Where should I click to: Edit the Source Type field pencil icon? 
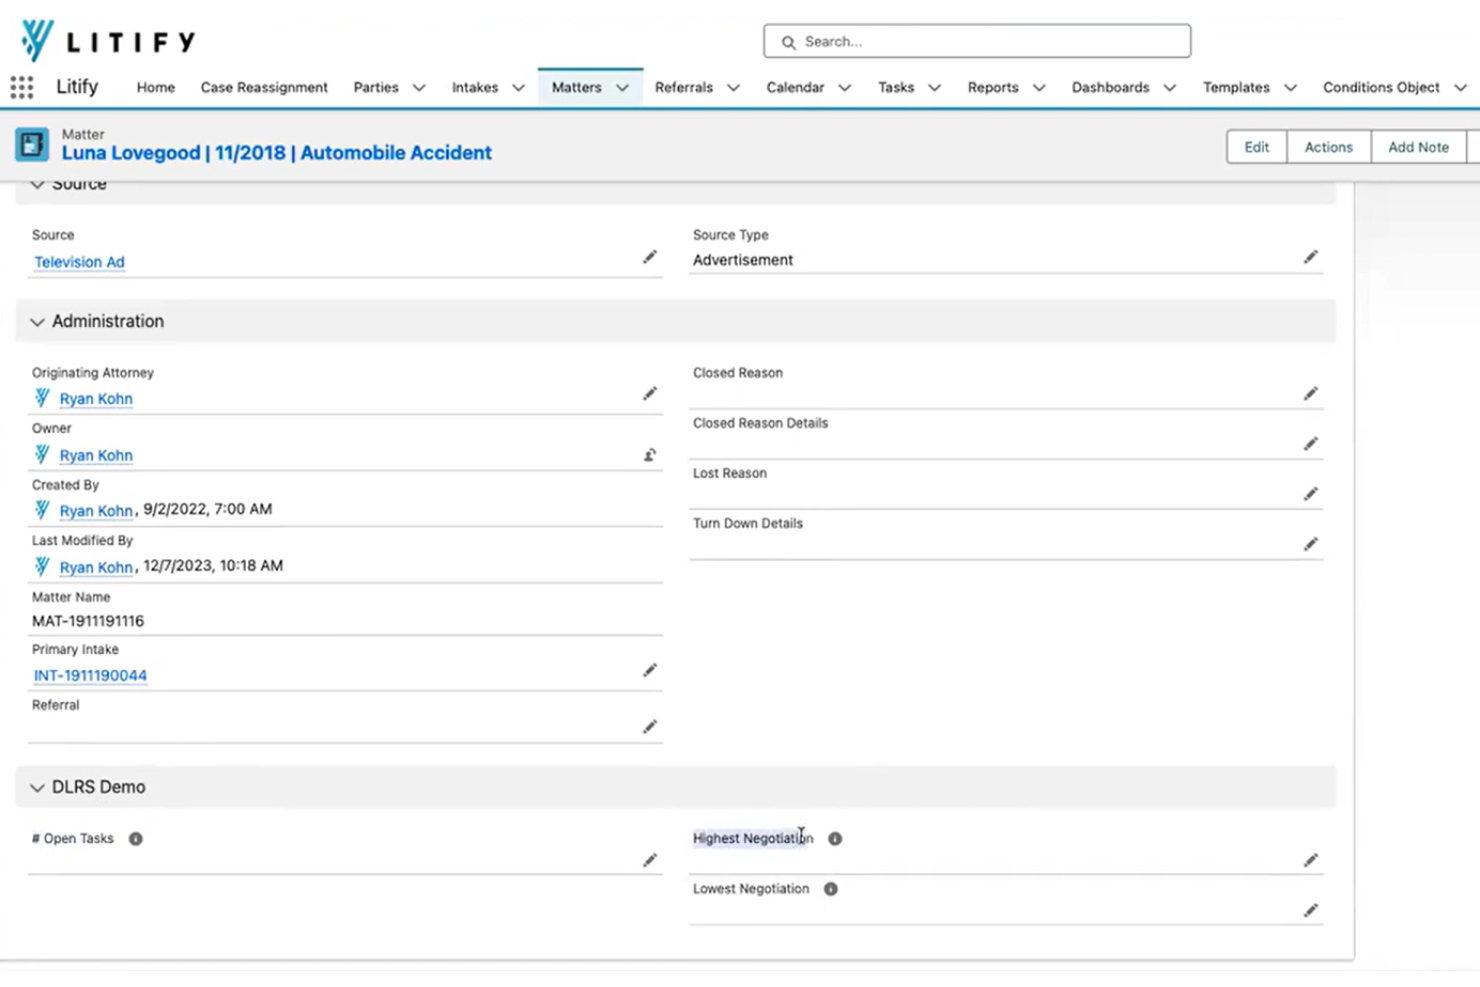point(1311,257)
